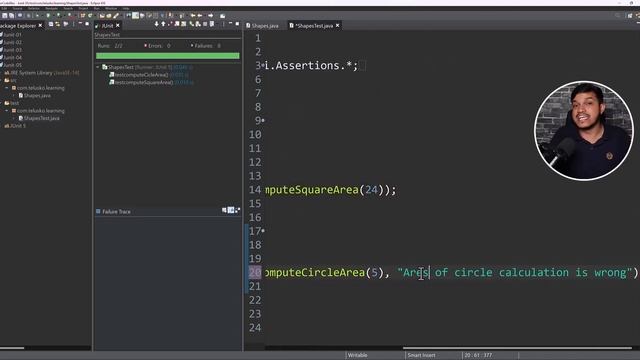Open the Help menu
The height and width of the screenshot is (360, 640).
(x=126, y=8)
